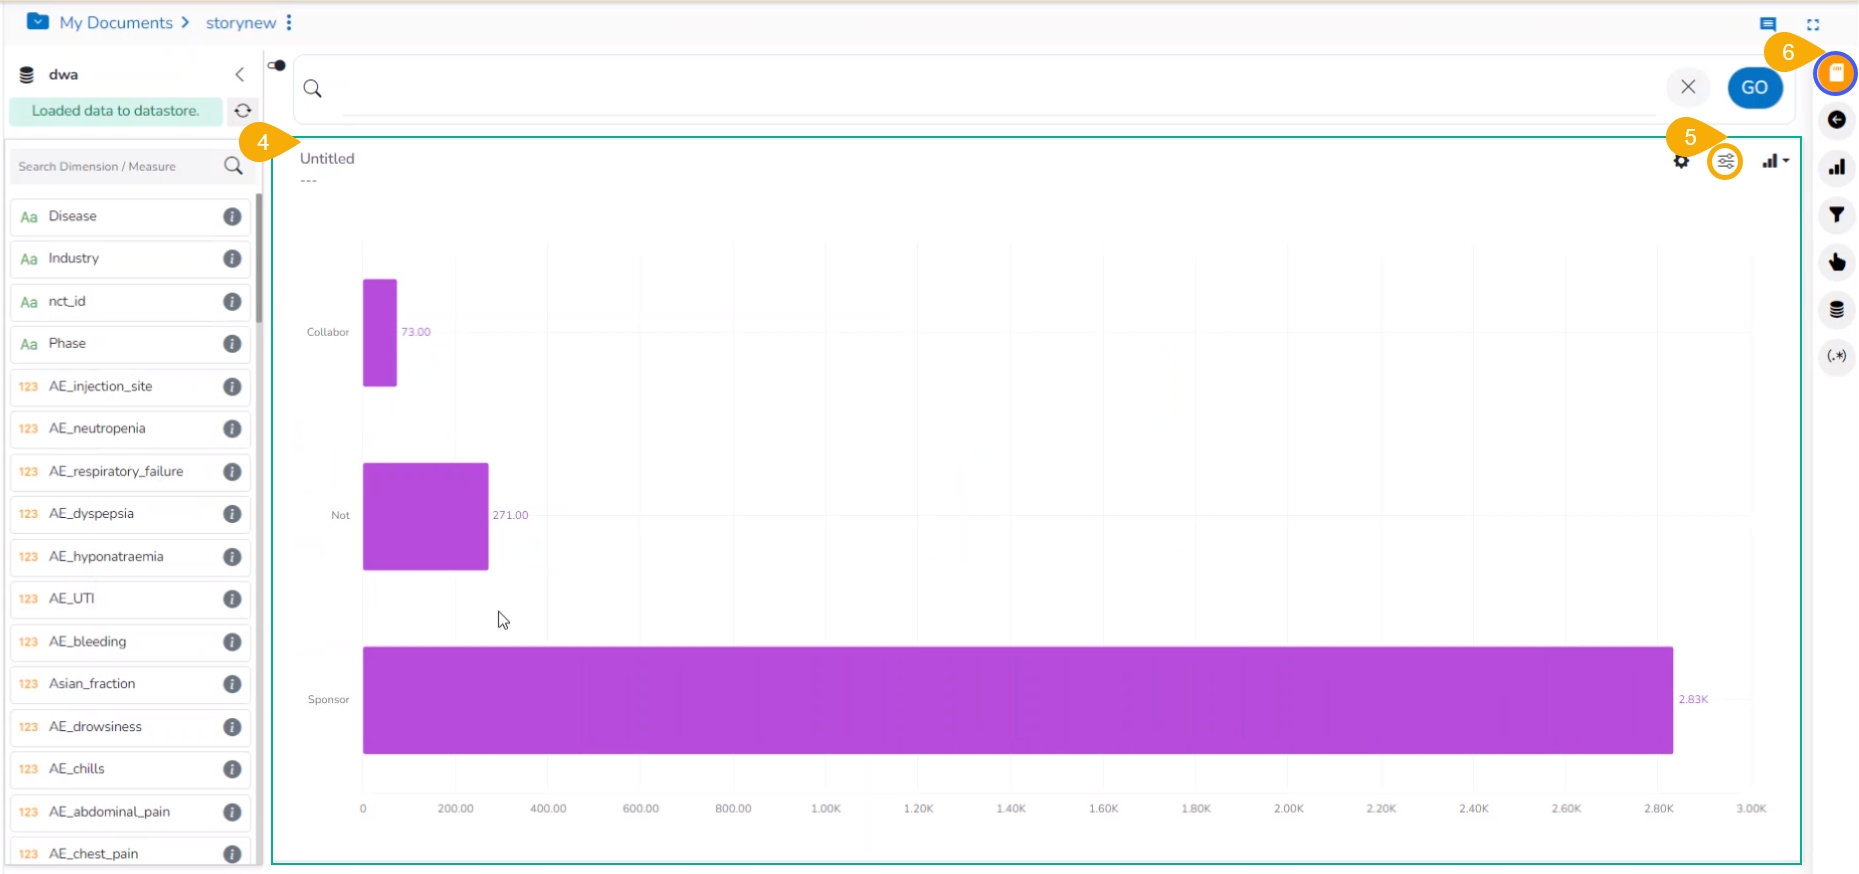
Task: Select the hand pointer interaction icon
Action: tap(1836, 262)
